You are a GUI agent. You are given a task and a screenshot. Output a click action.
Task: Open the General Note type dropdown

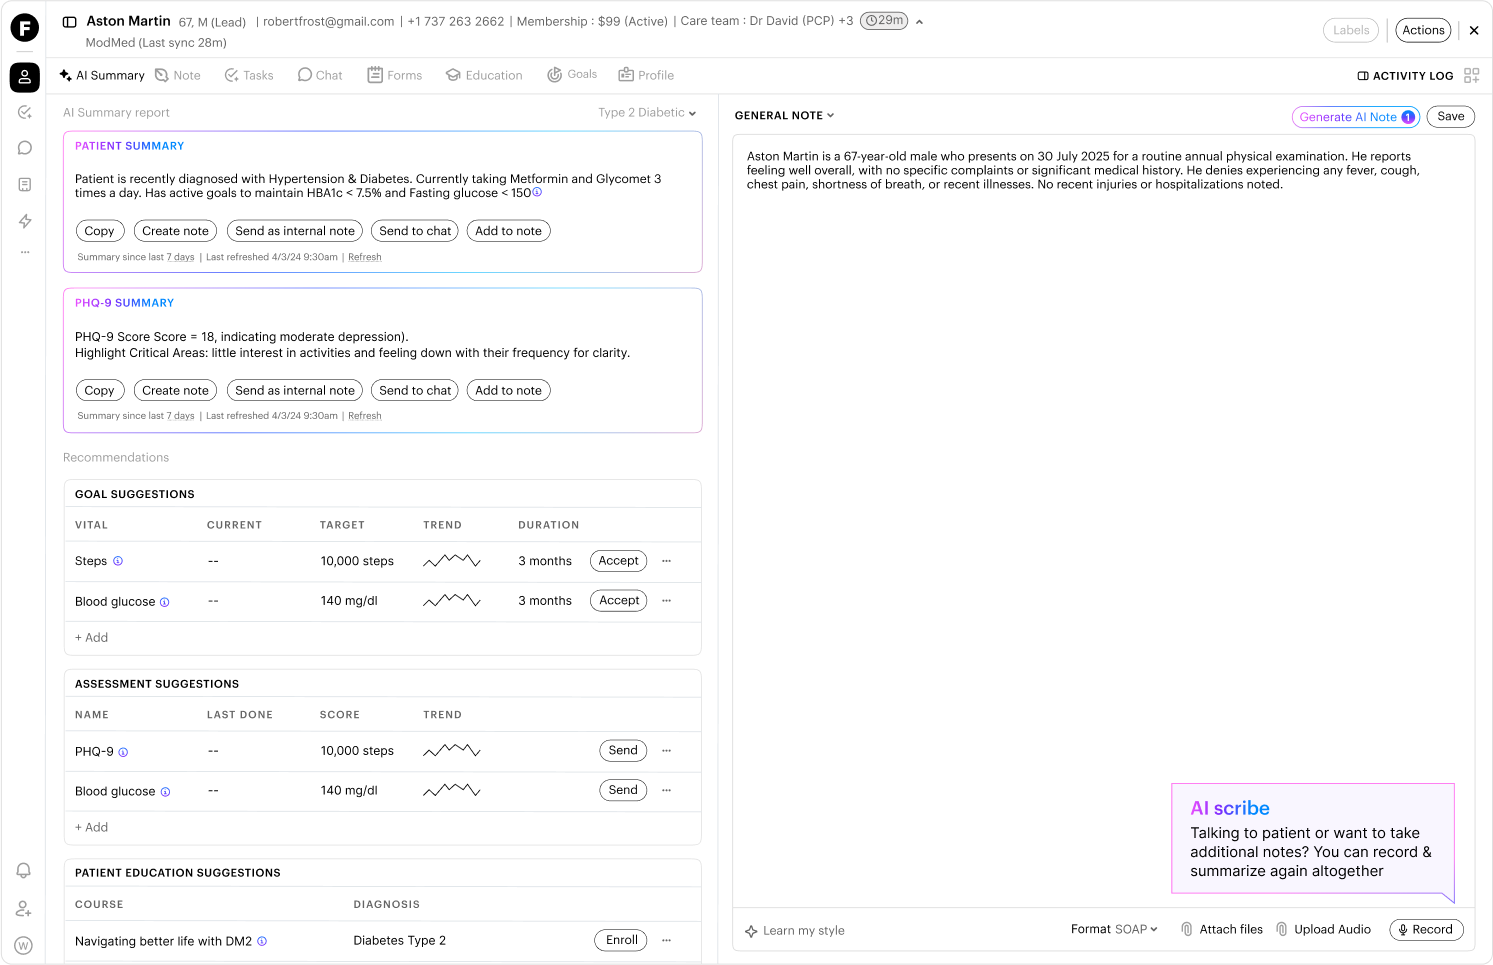coord(784,116)
